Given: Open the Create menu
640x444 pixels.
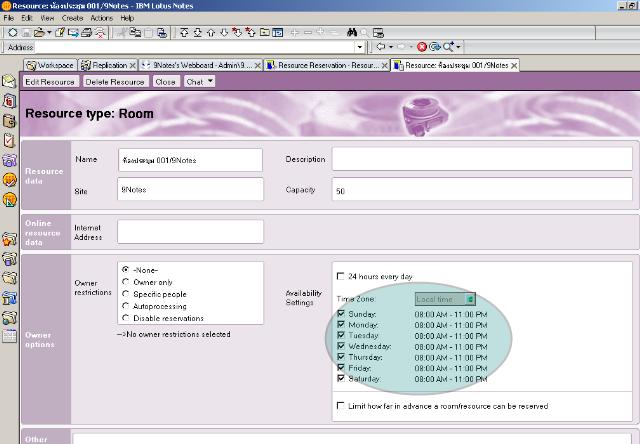Looking at the screenshot, I should pos(73,18).
